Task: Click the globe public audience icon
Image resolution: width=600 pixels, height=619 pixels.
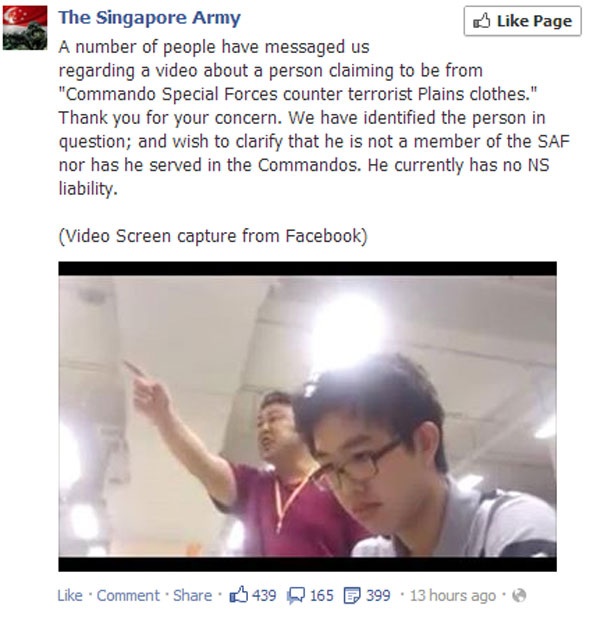Action: (x=519, y=595)
